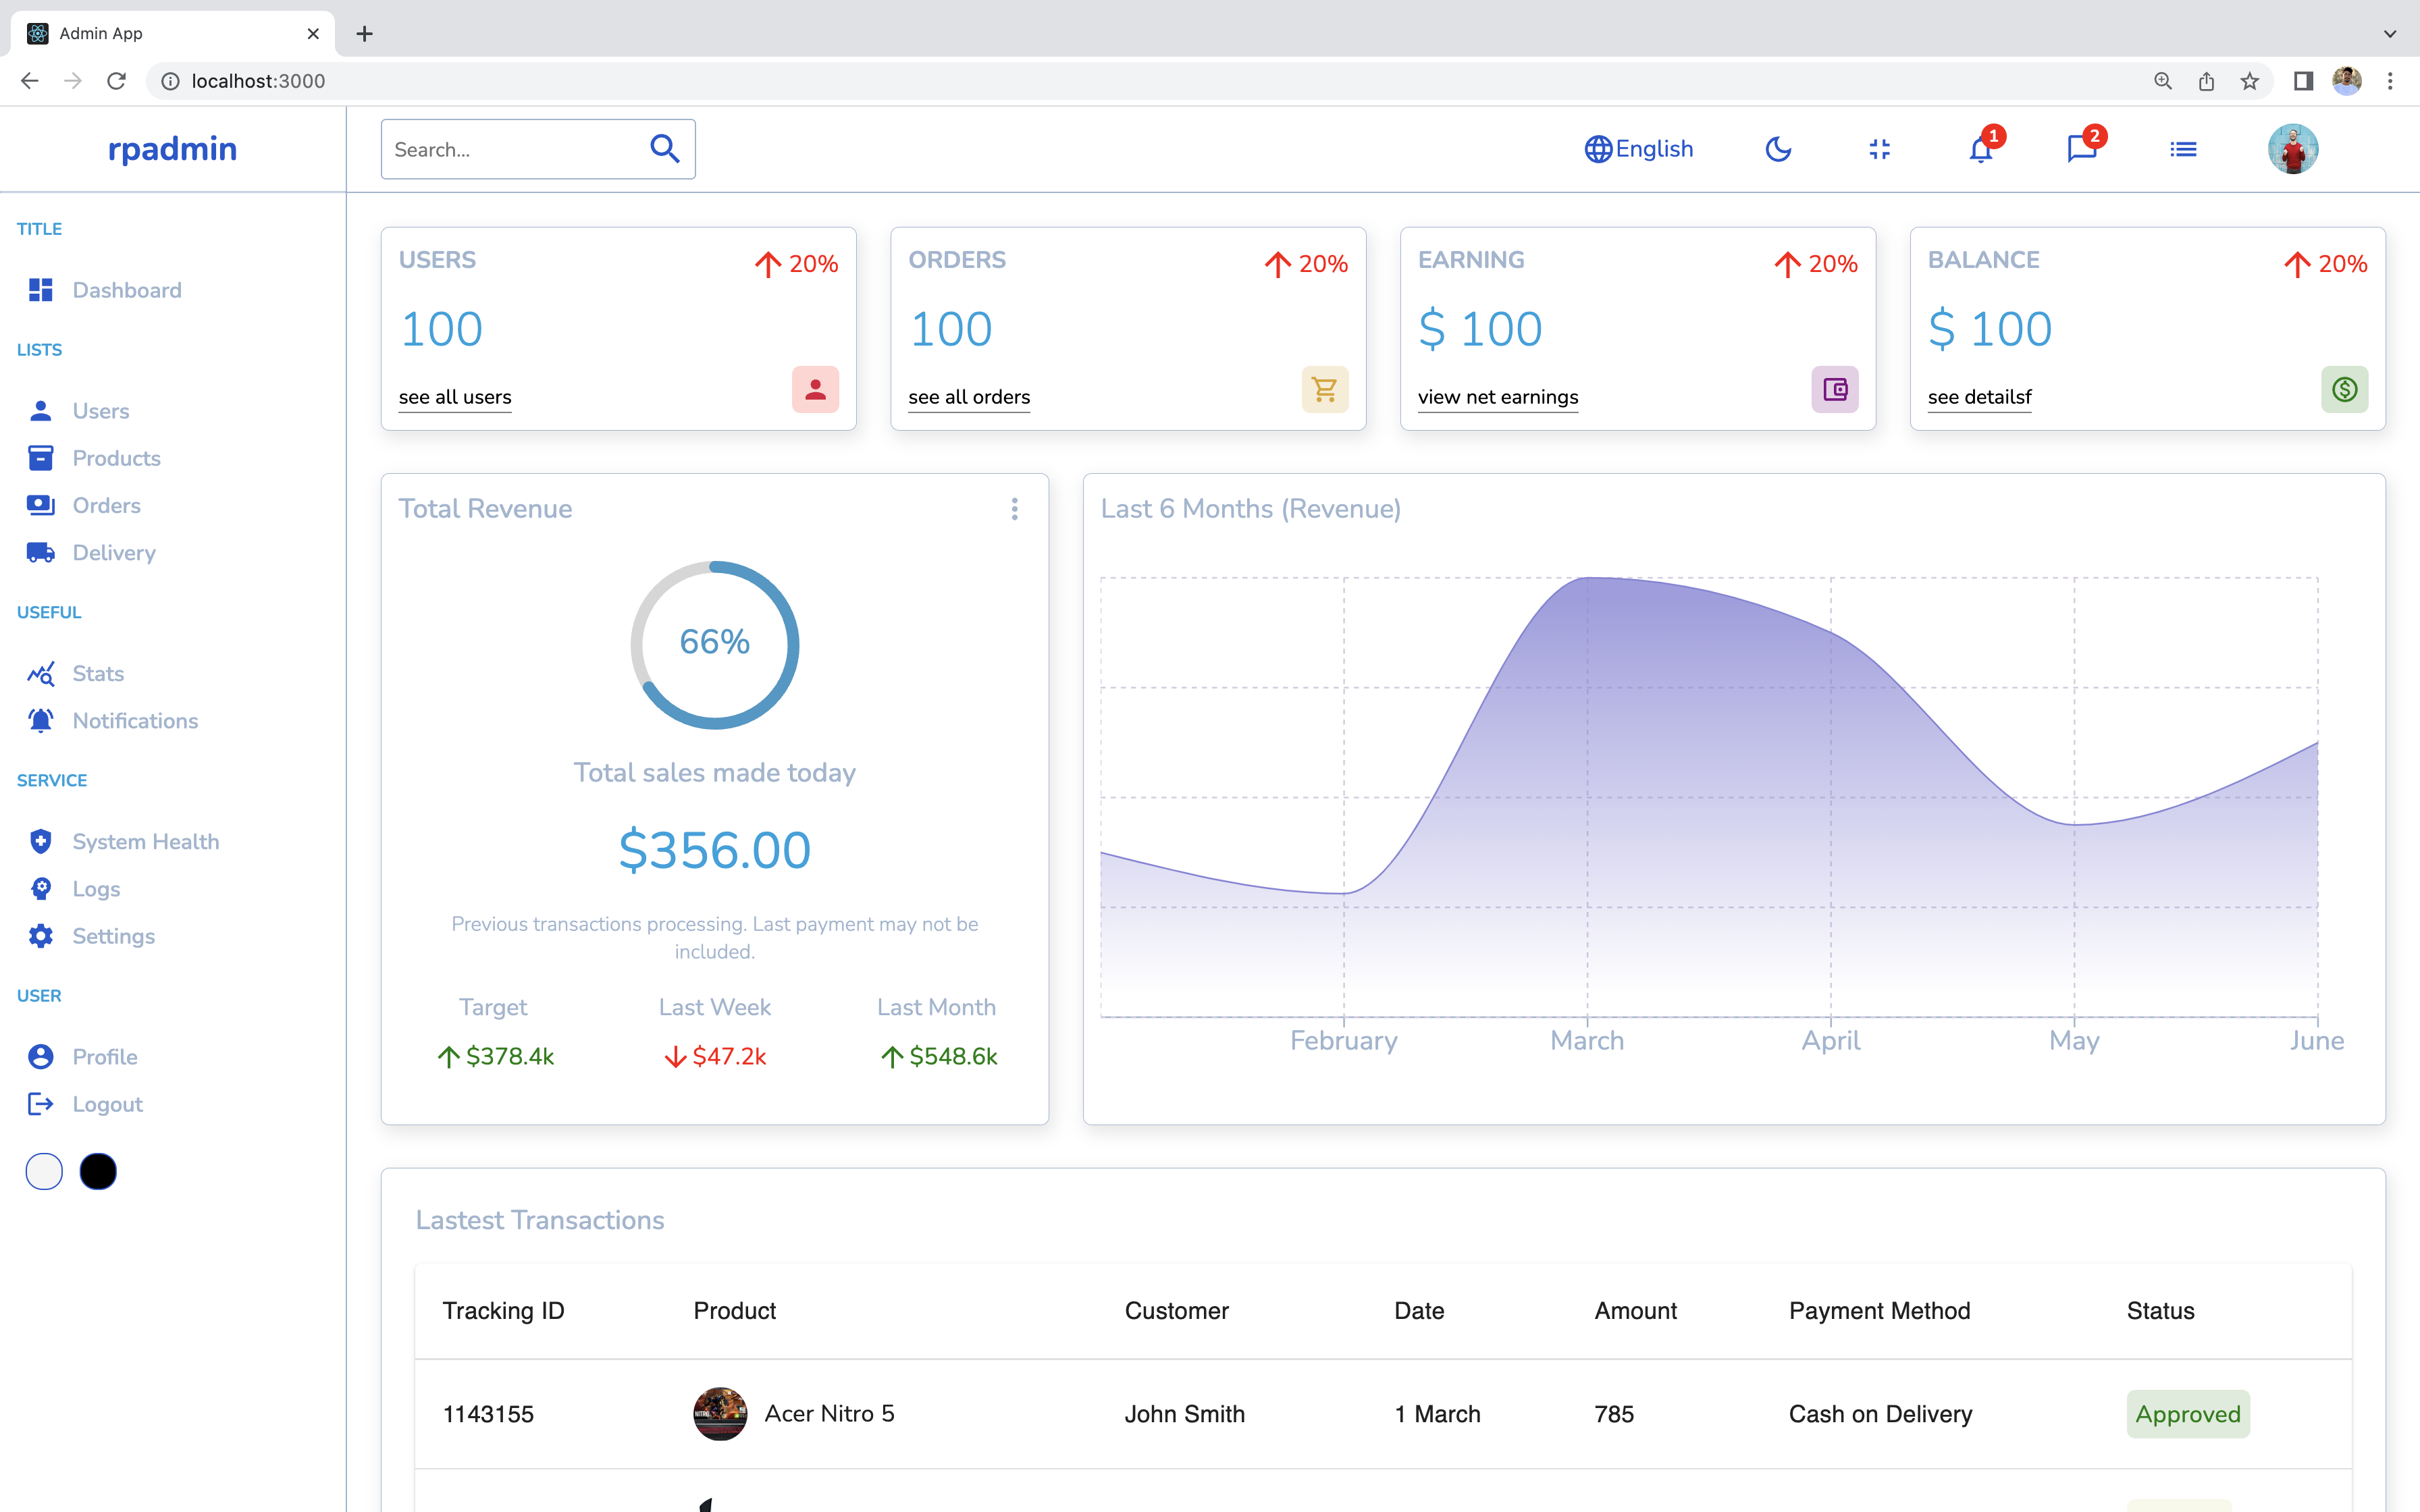
Task: Click the Notifications bell icon in sidebar
Action: pos(40,720)
